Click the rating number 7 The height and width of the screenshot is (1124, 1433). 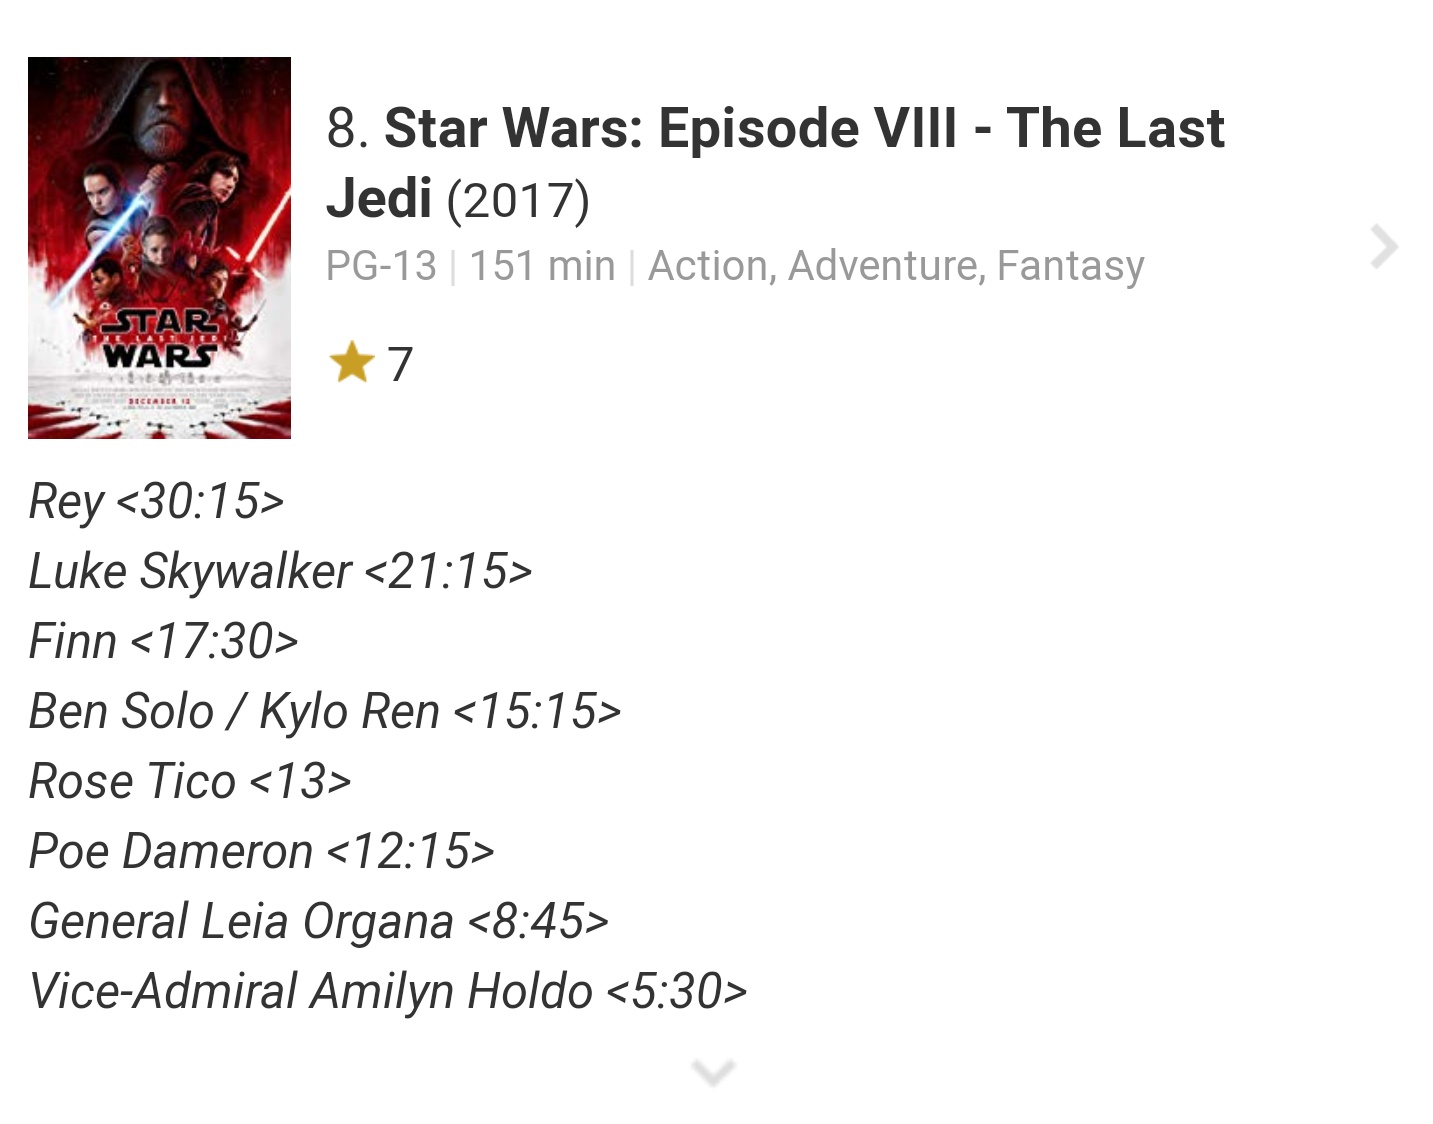400,364
